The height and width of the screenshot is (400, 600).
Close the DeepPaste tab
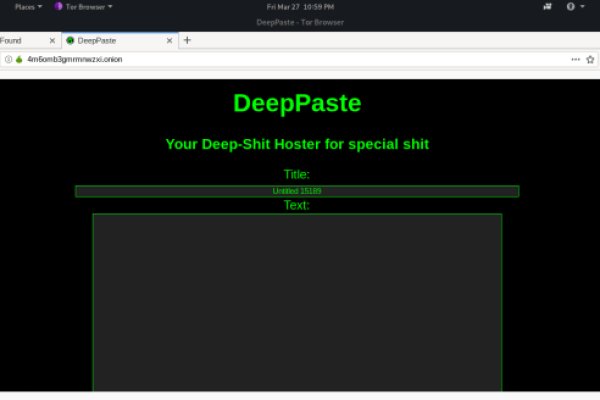click(x=170, y=41)
